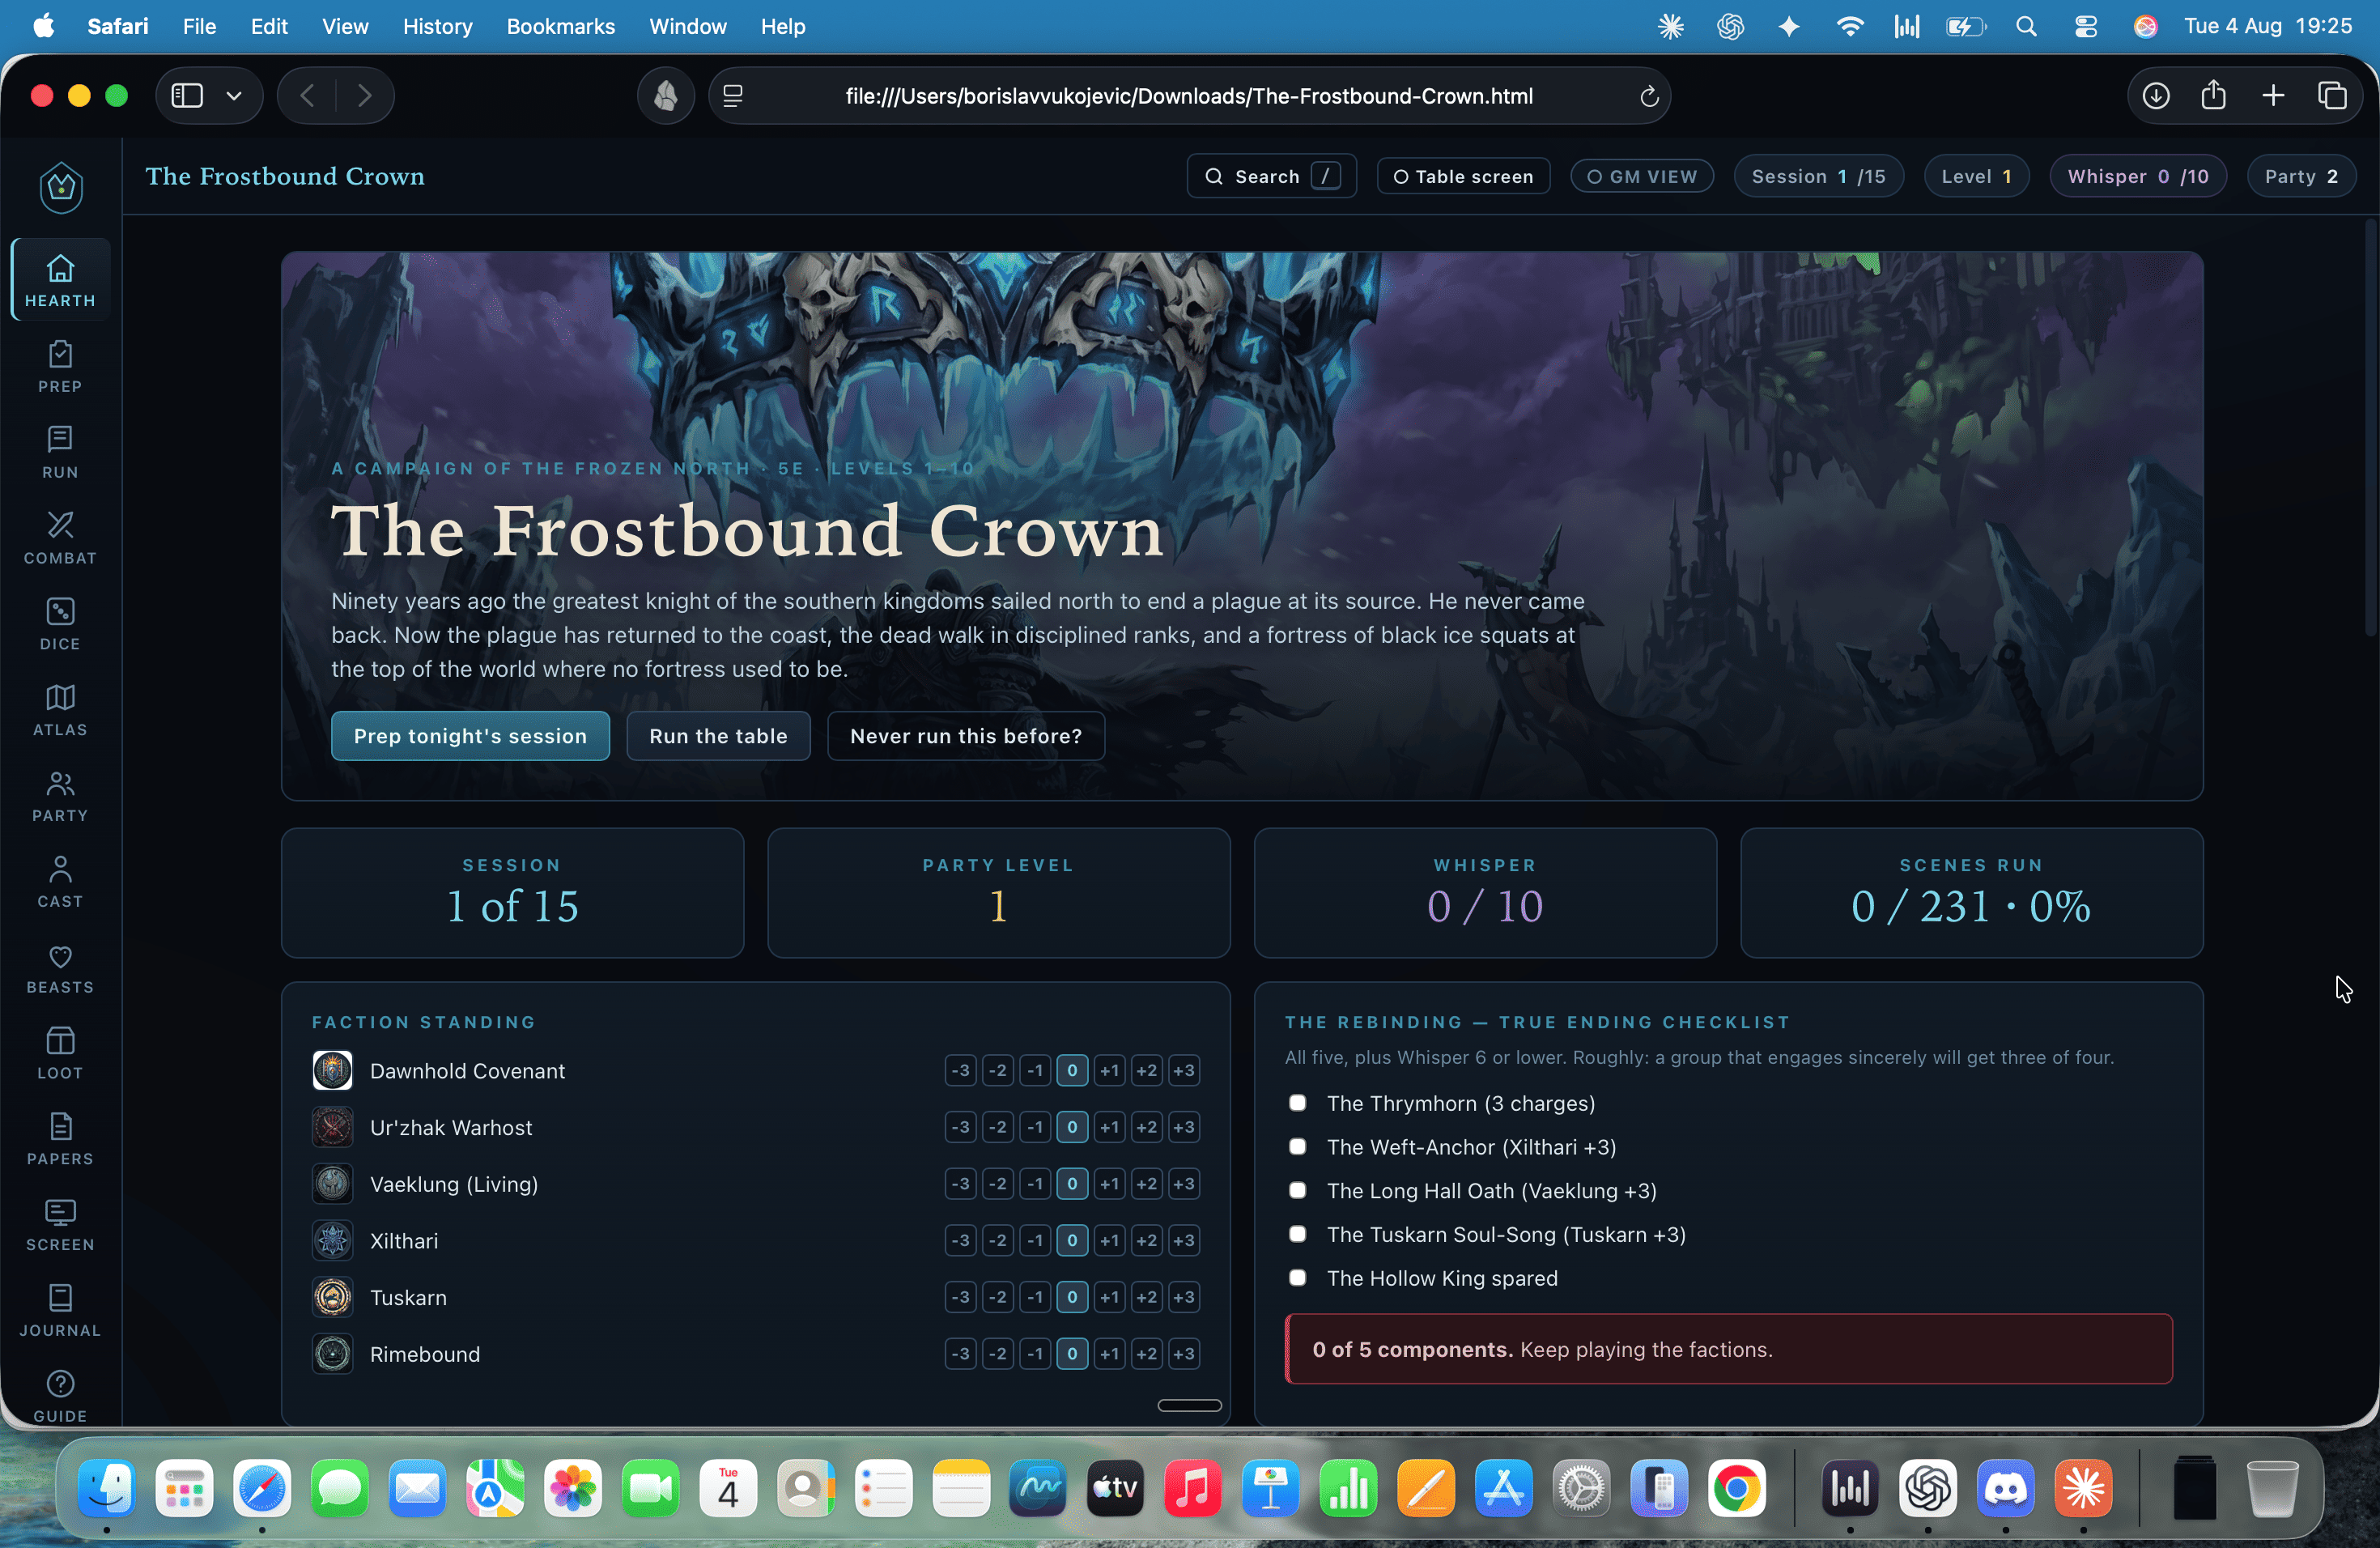Open the Level 1 pill
The height and width of the screenshot is (1548, 2380).
pos(1976,176)
